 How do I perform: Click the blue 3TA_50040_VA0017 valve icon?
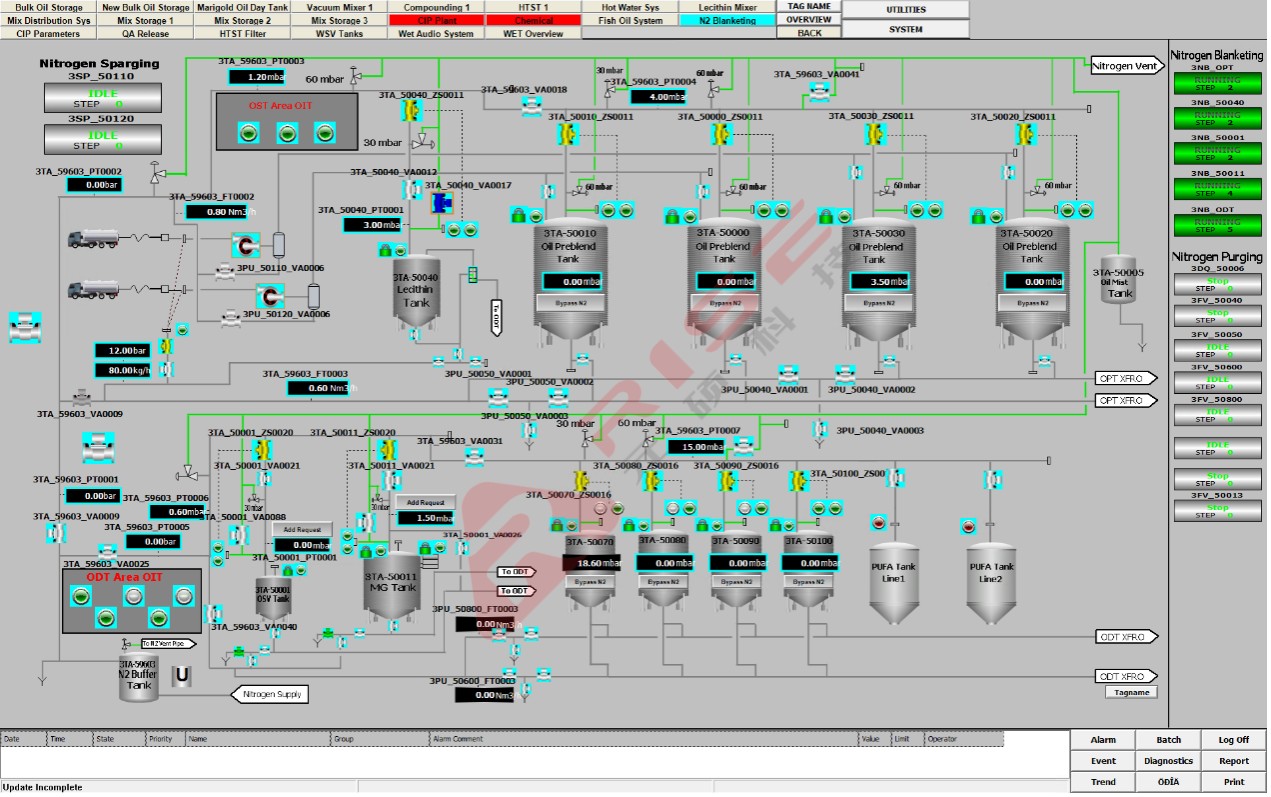(441, 204)
